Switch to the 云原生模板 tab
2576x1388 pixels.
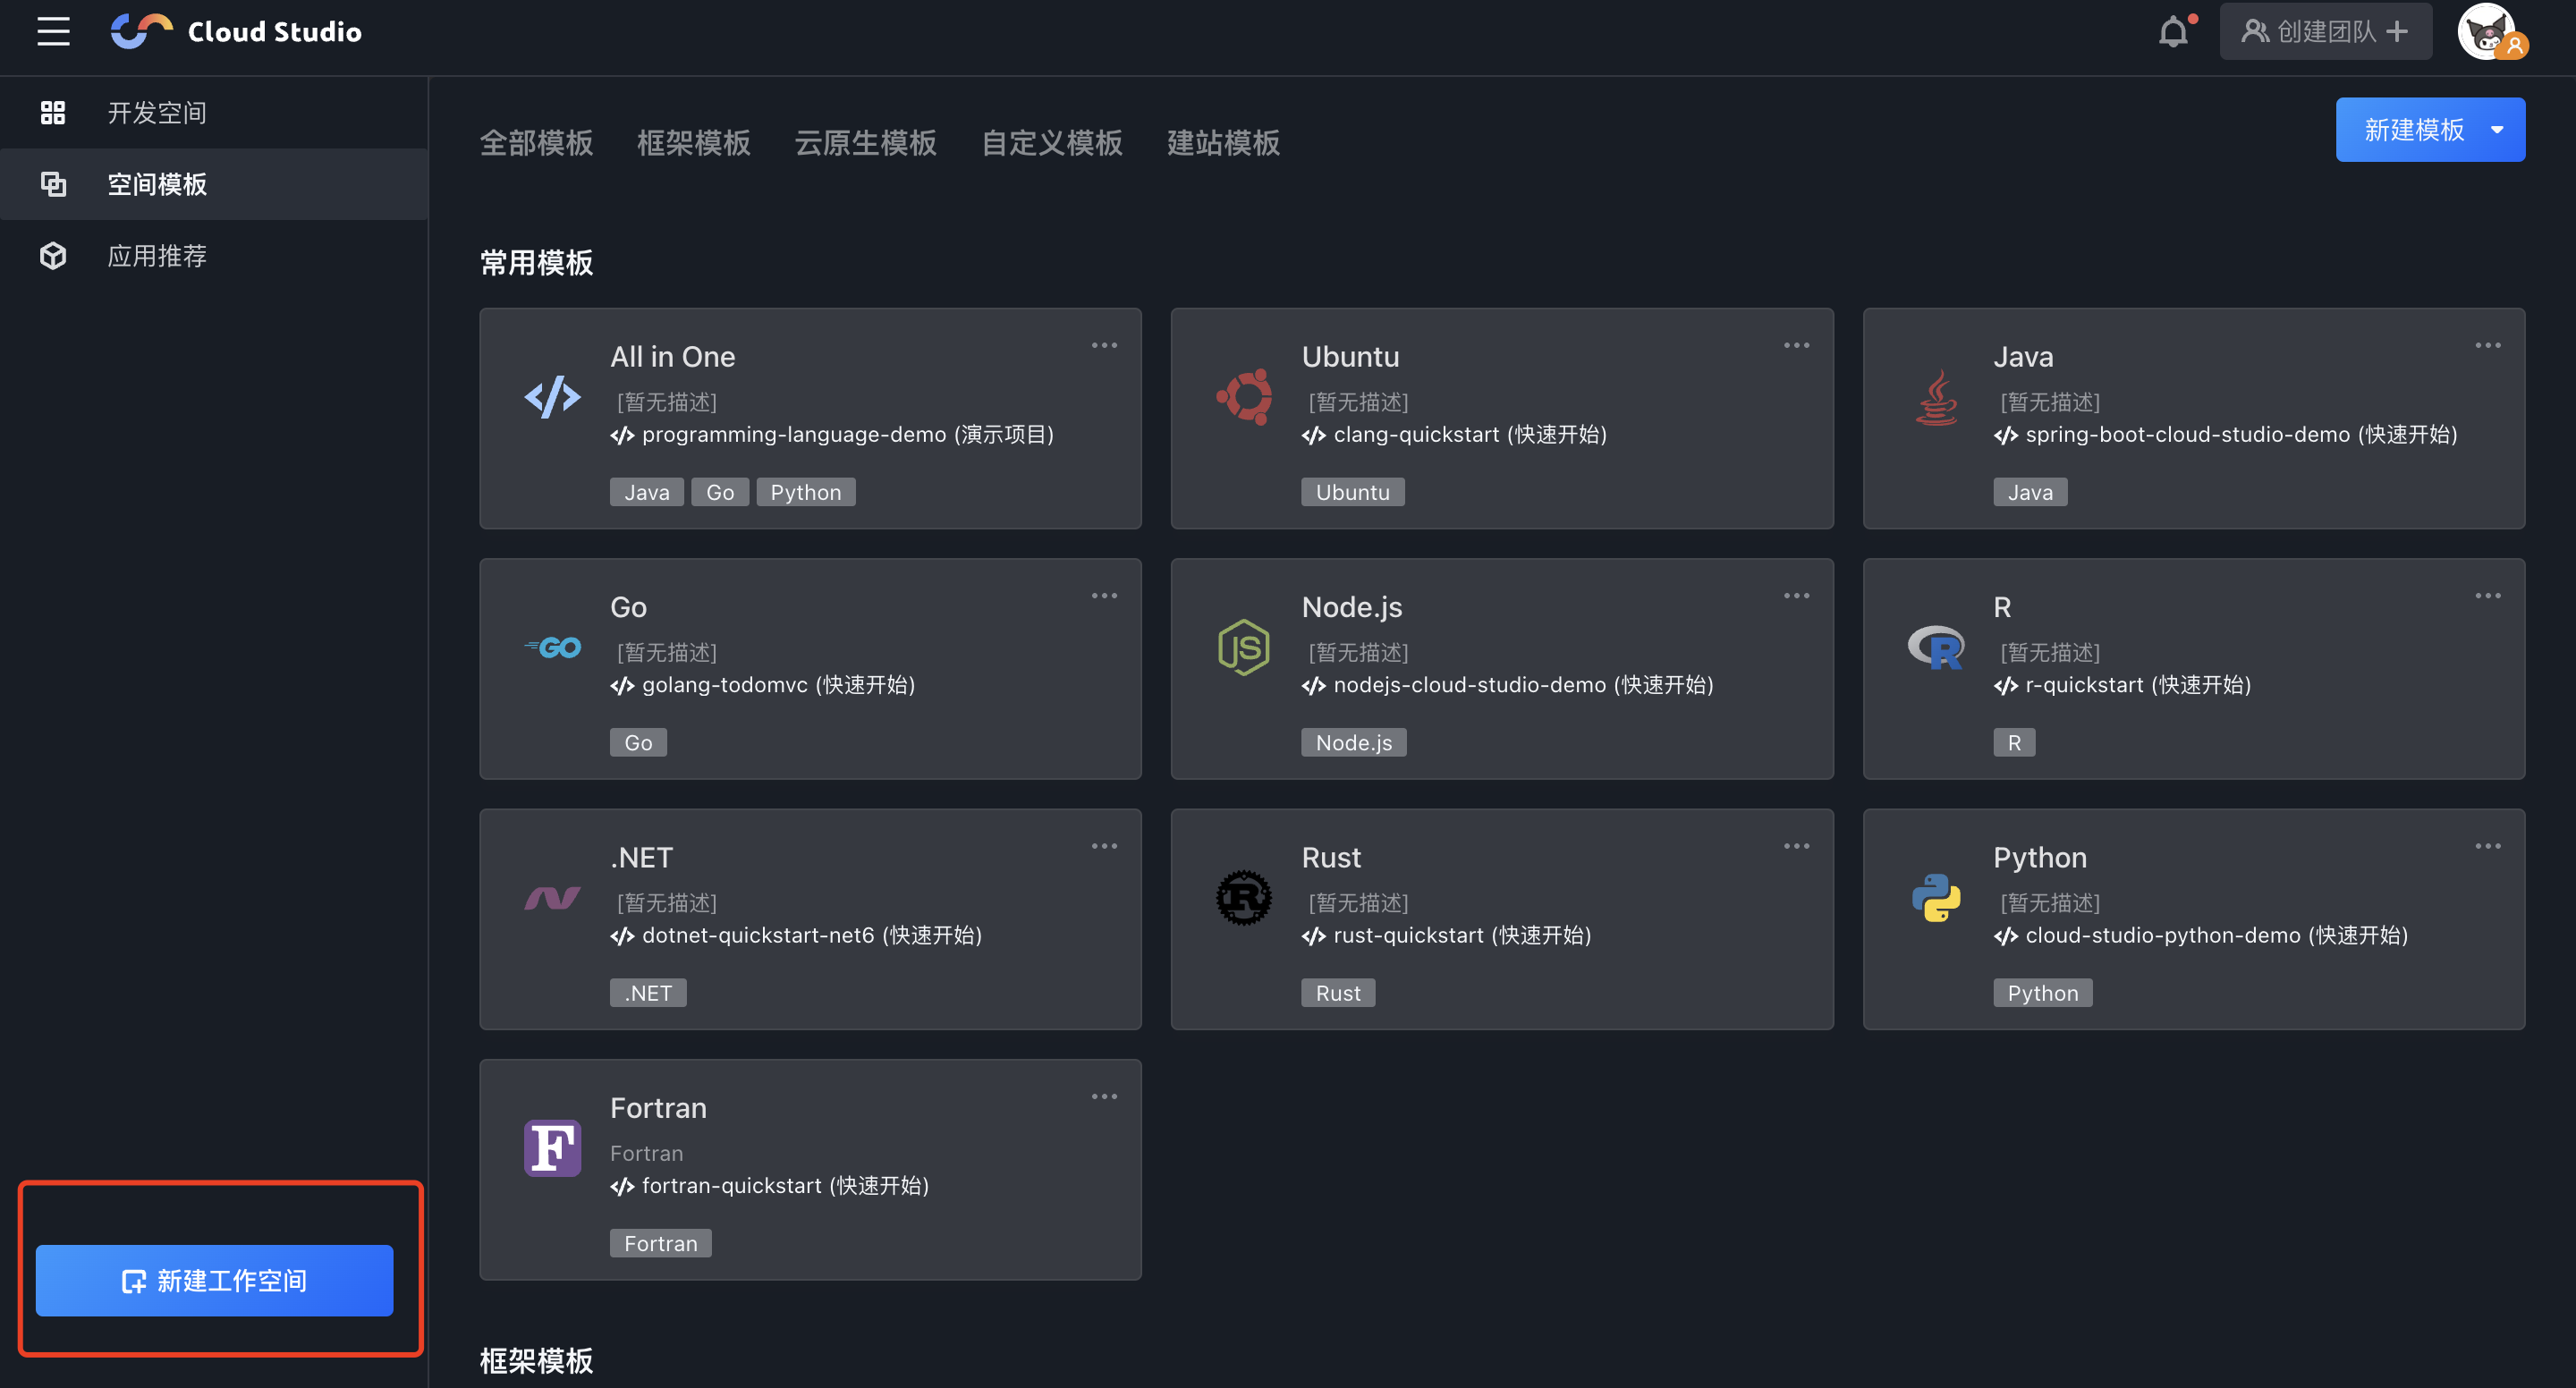point(864,143)
